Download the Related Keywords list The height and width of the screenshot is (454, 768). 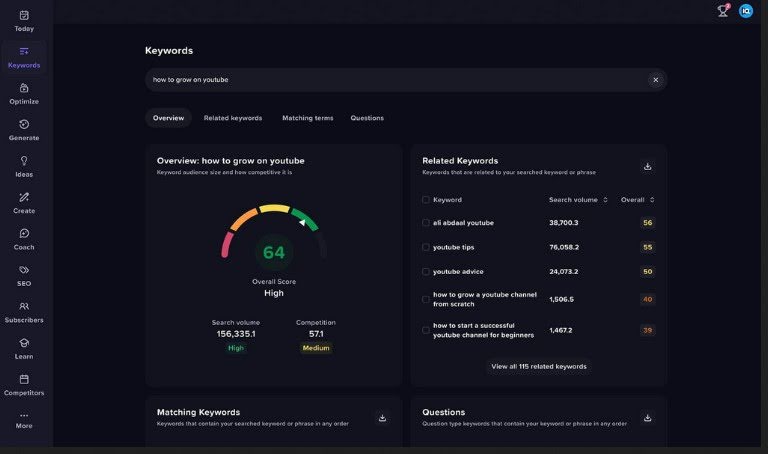coord(647,166)
